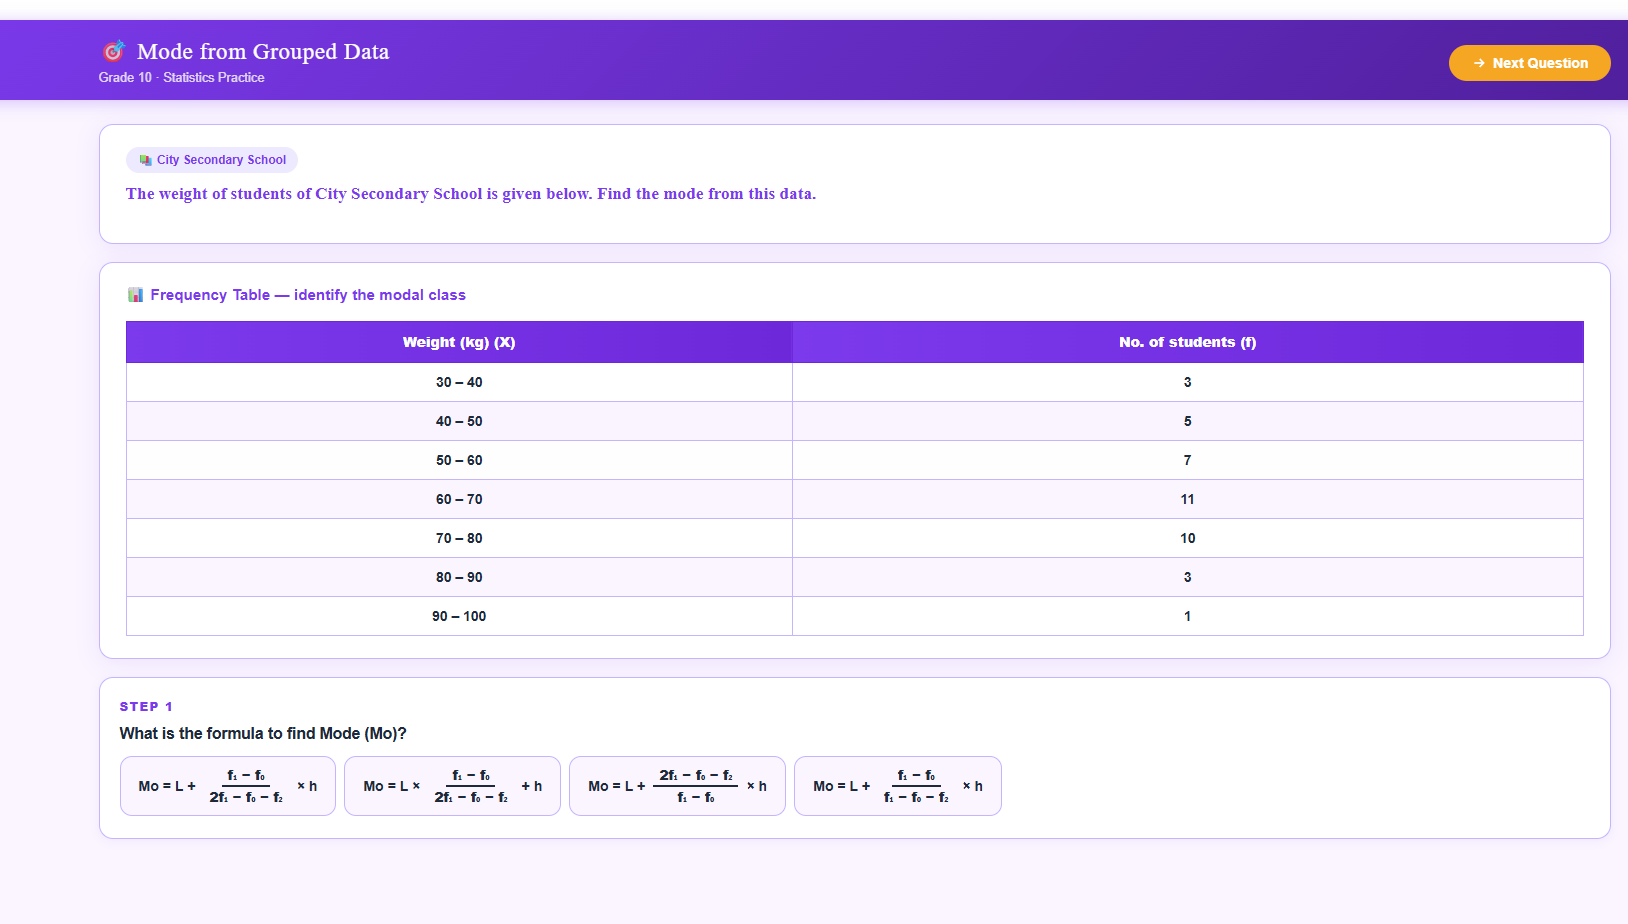This screenshot has width=1628, height=924.
Task: Click the Weight (kg) (X) column header
Action: click(x=459, y=342)
